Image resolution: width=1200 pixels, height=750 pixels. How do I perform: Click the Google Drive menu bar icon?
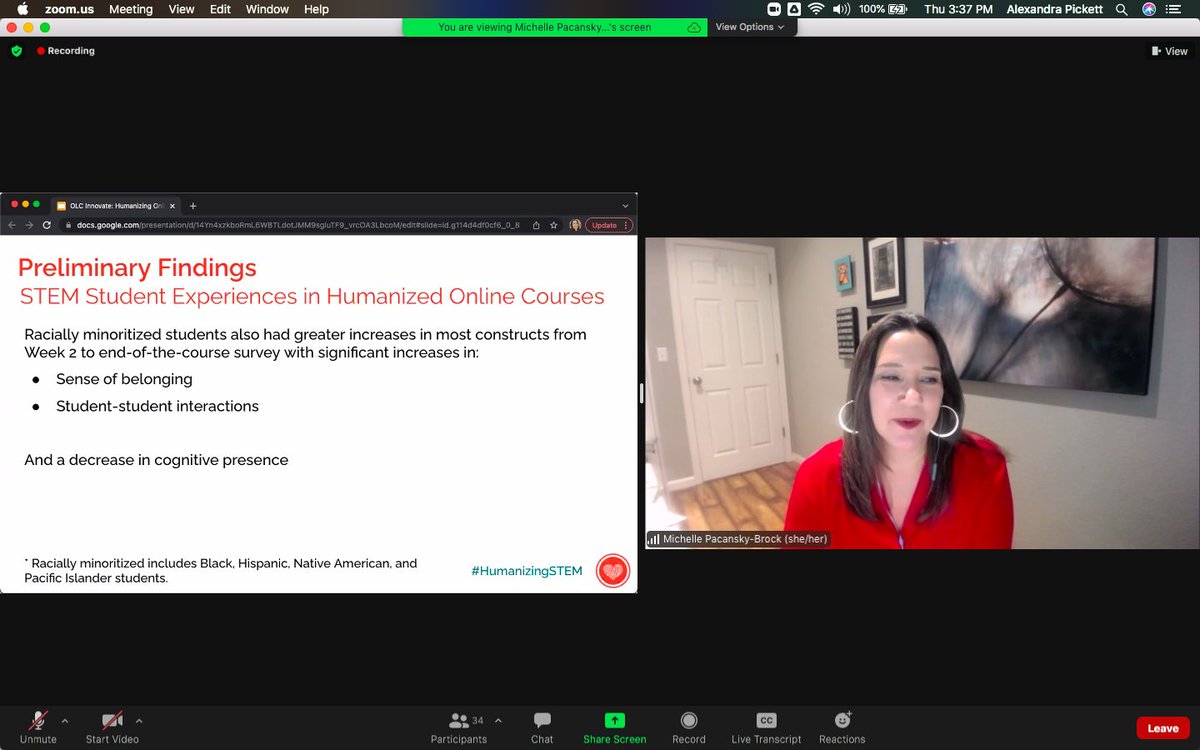coord(794,9)
